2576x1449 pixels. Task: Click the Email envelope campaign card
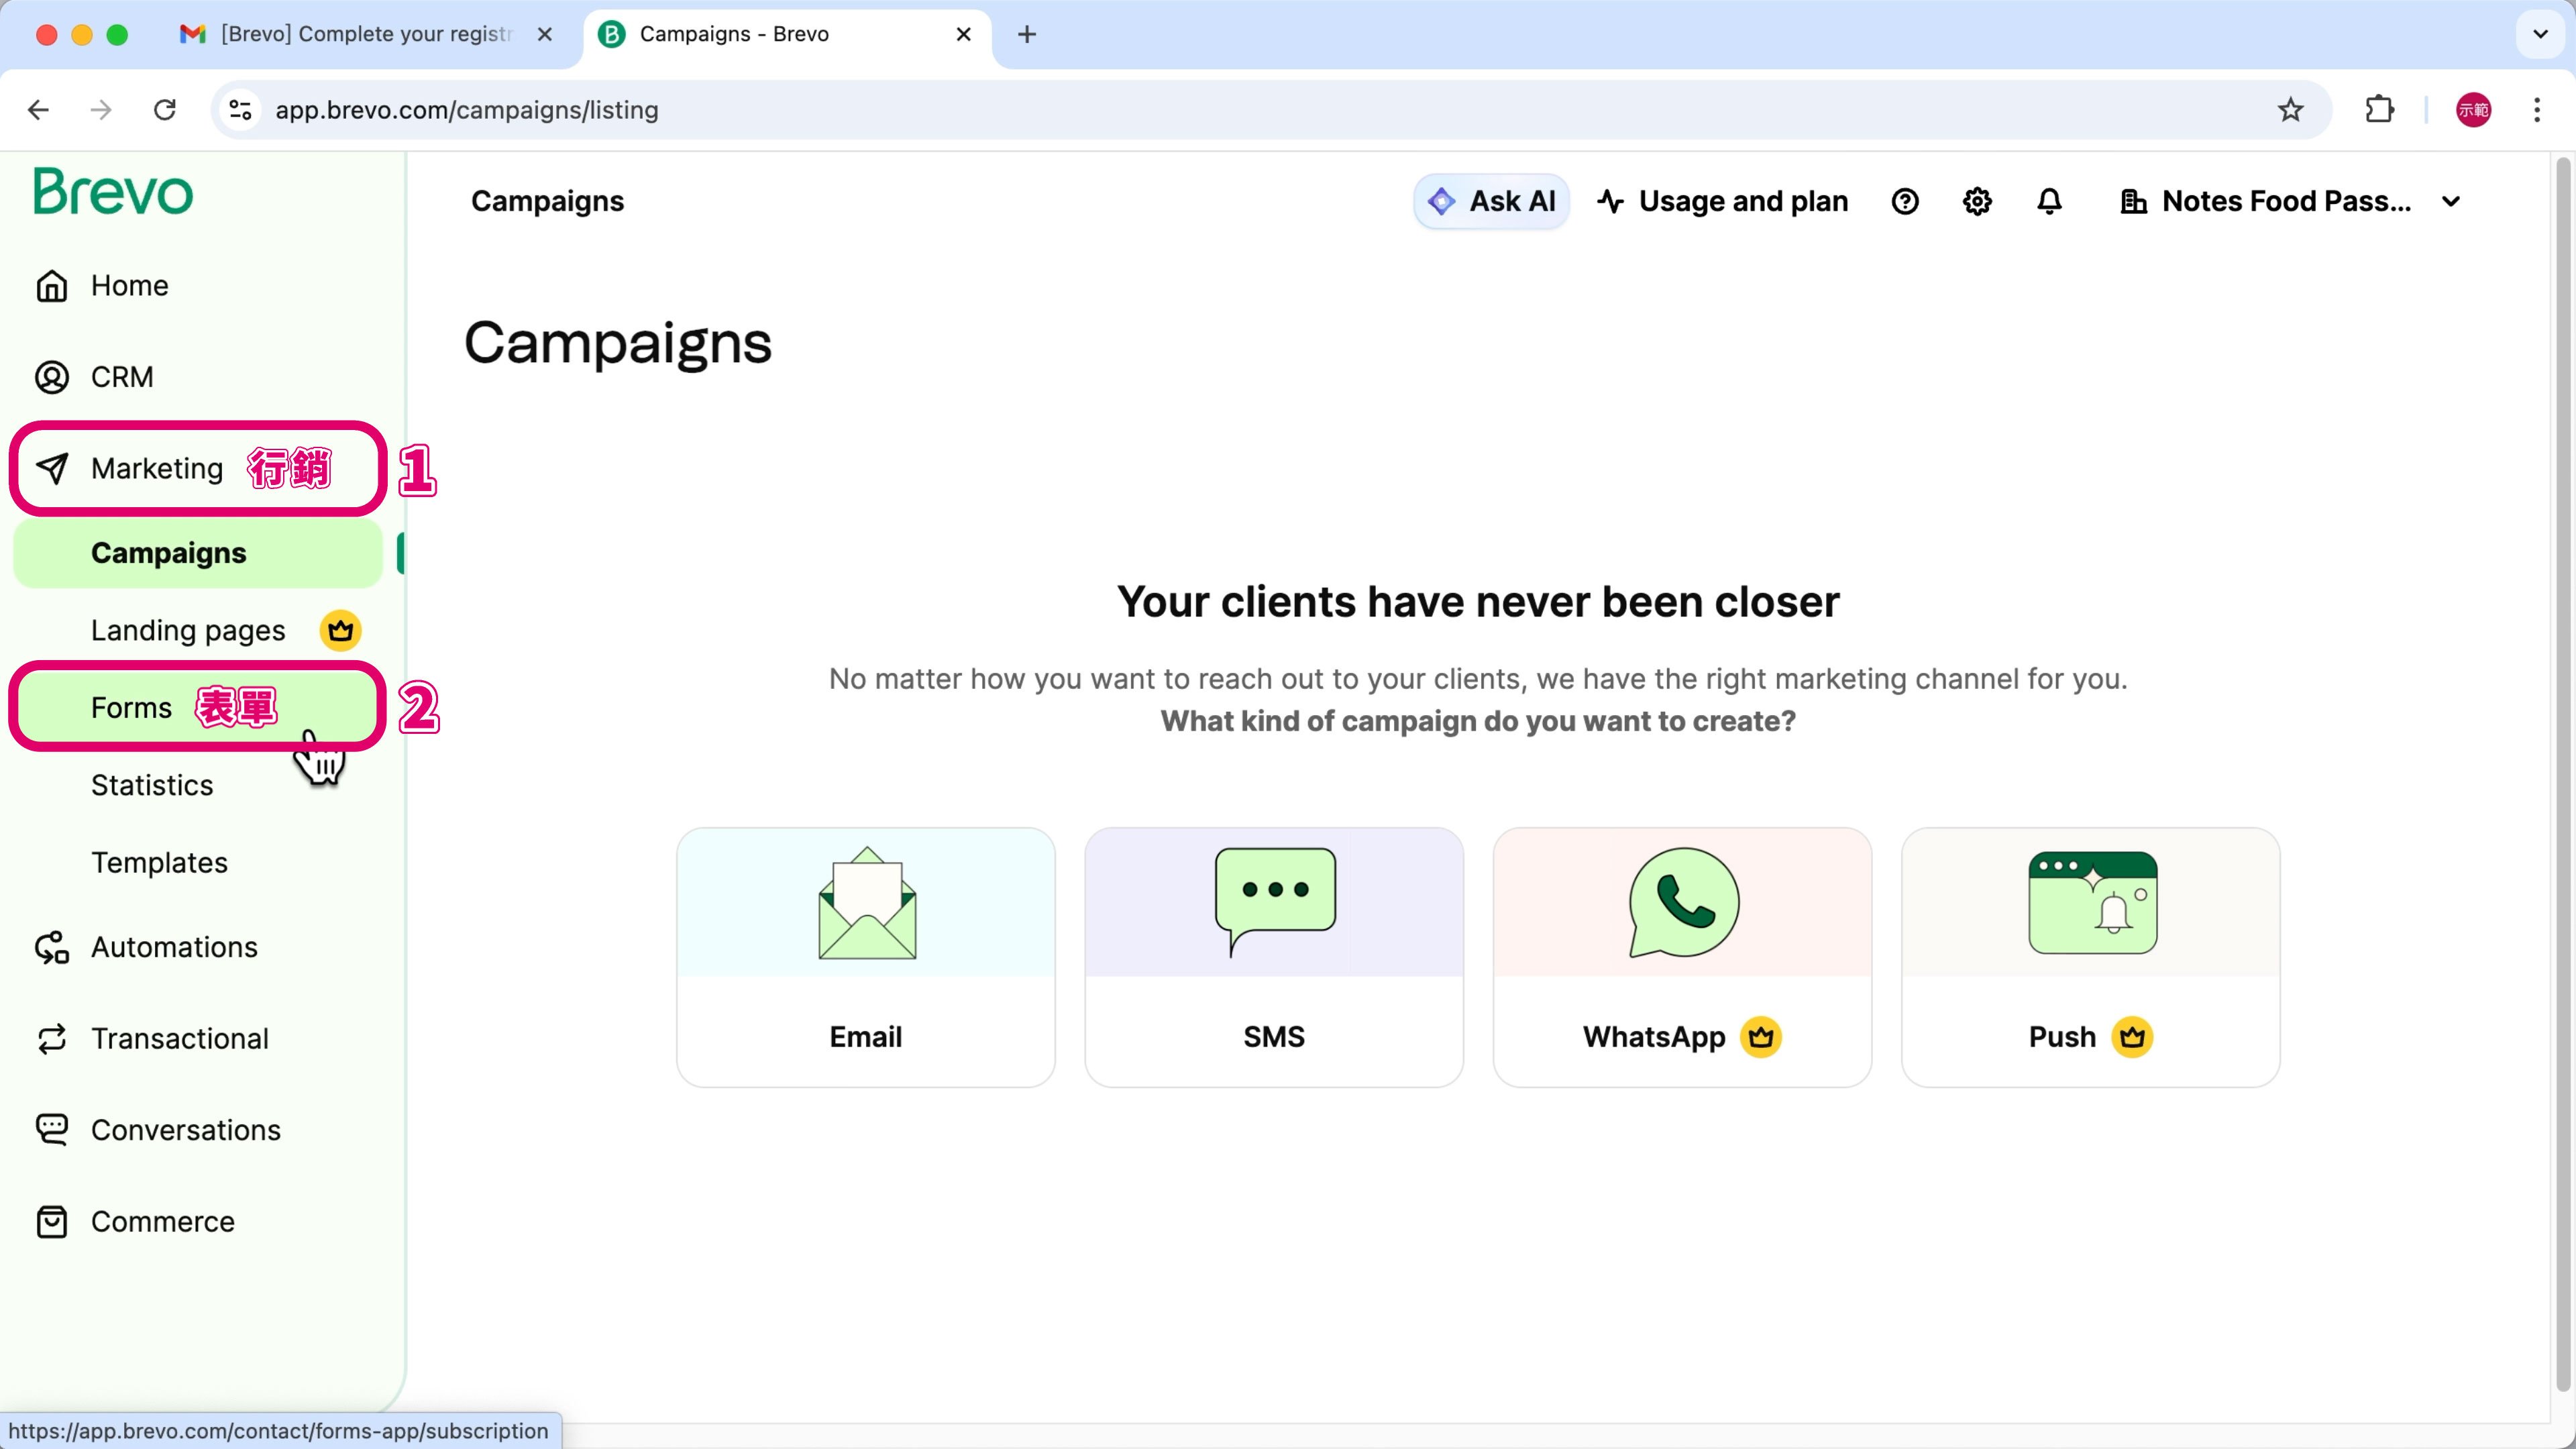coord(865,956)
